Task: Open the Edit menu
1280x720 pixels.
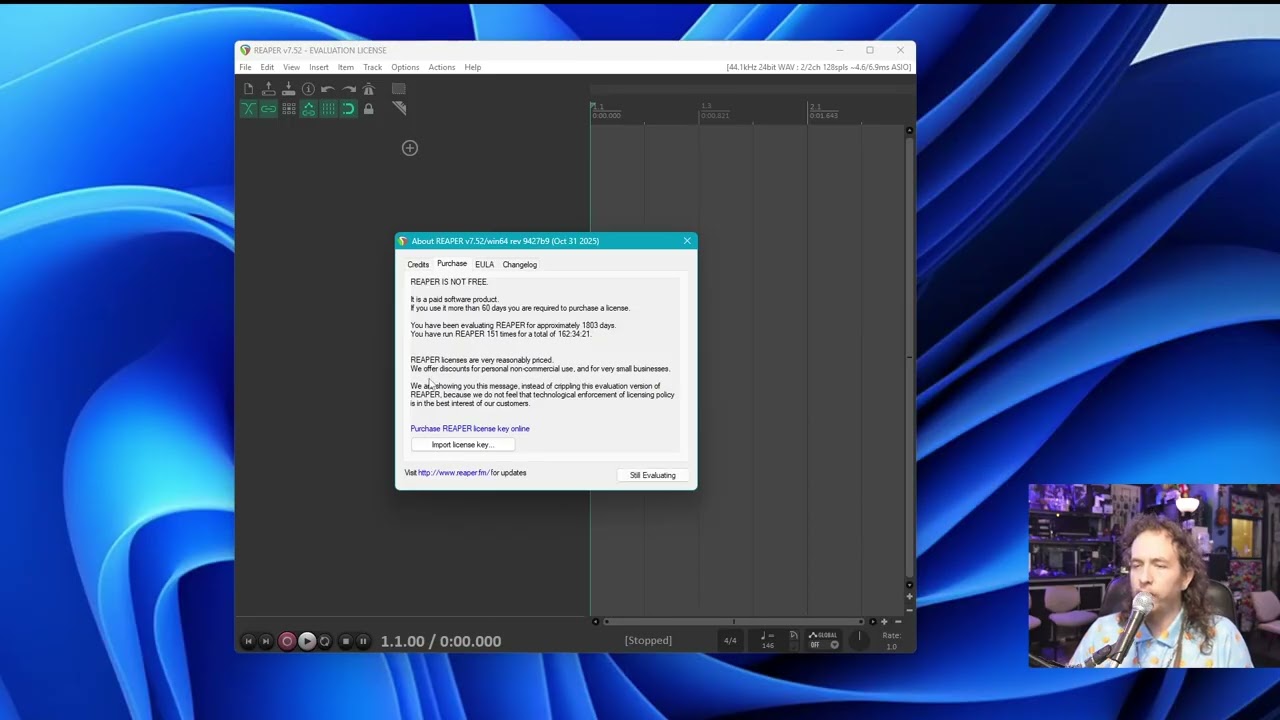Action: (x=267, y=67)
